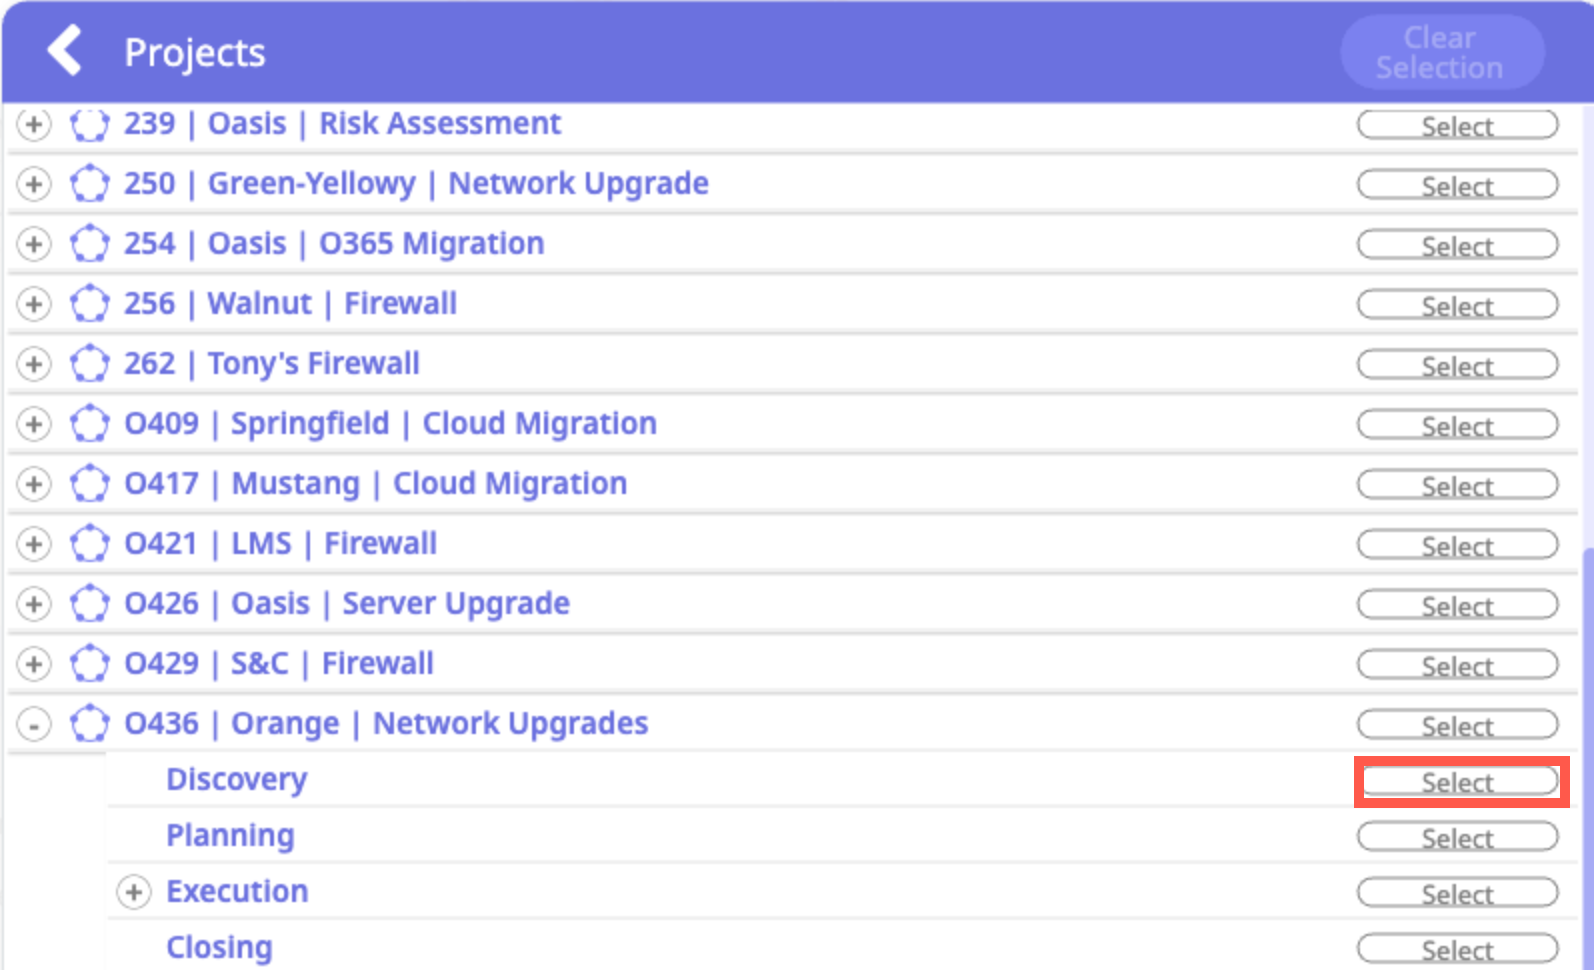Open the 250 Green-Yellowy Network Upgrade project
The height and width of the screenshot is (970, 1594).
[x=415, y=184]
